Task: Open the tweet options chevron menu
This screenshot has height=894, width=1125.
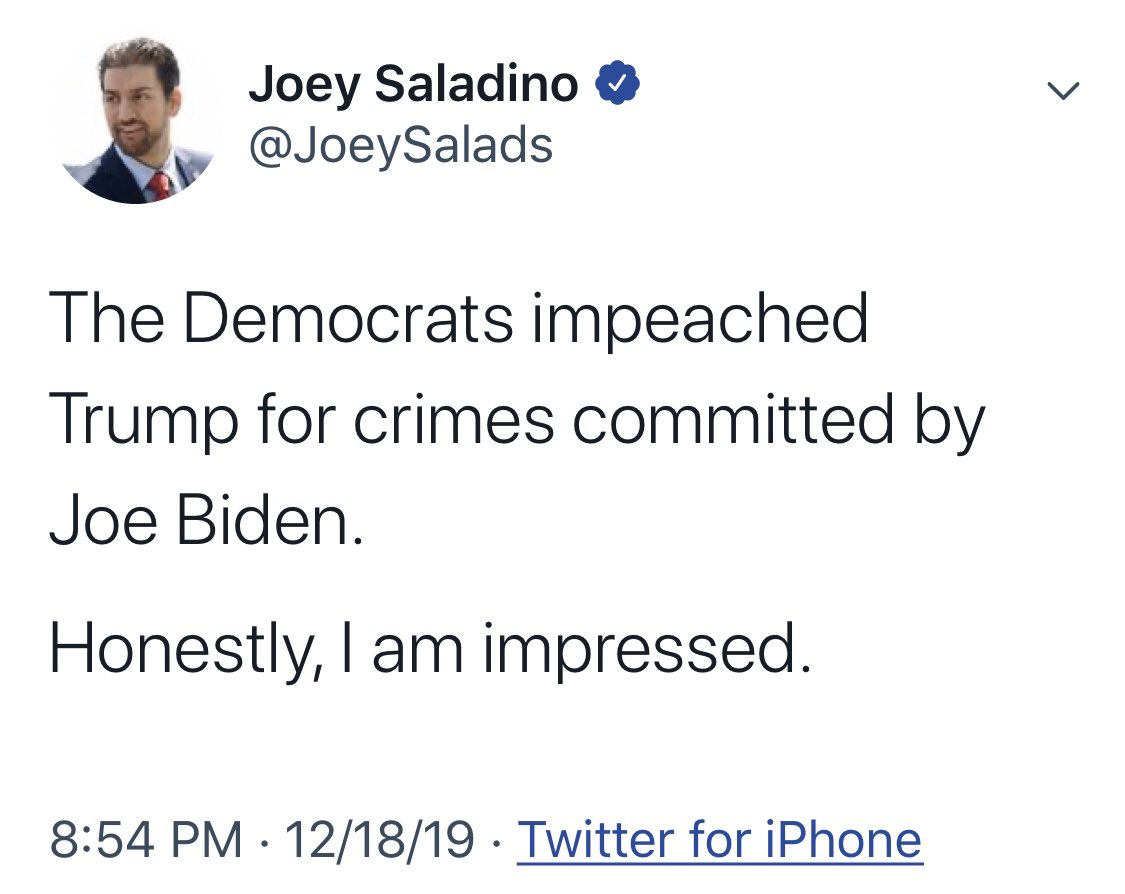Action: [x=1063, y=90]
